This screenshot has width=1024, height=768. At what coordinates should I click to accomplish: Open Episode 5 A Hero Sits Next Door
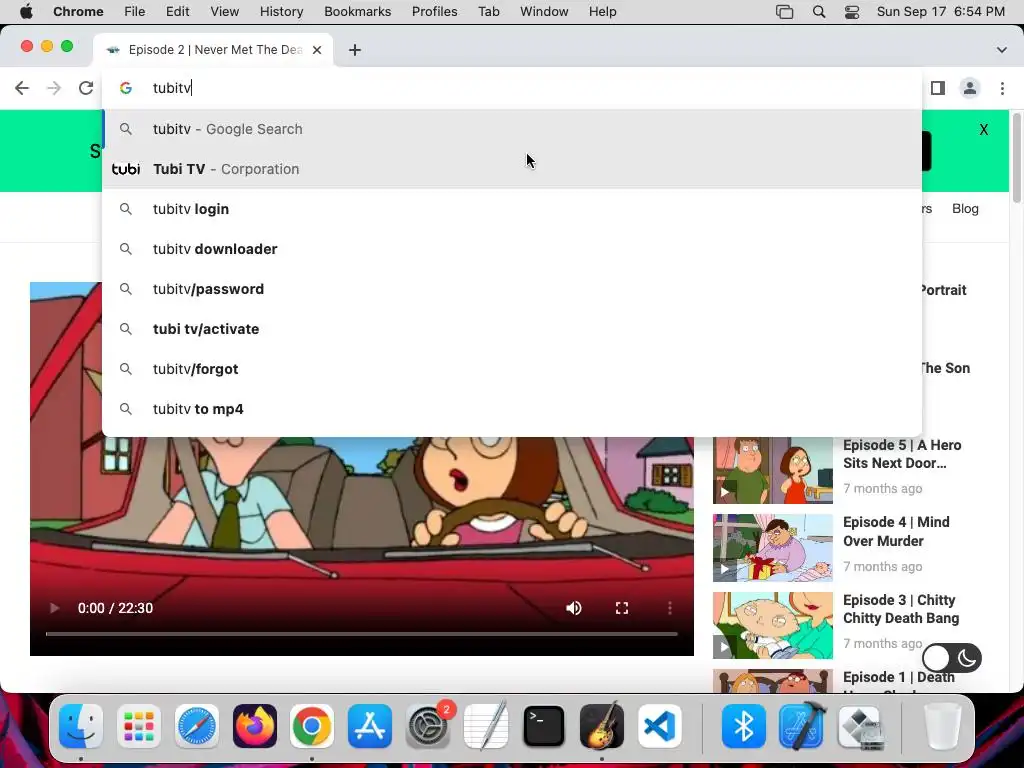pyautogui.click(x=902, y=454)
